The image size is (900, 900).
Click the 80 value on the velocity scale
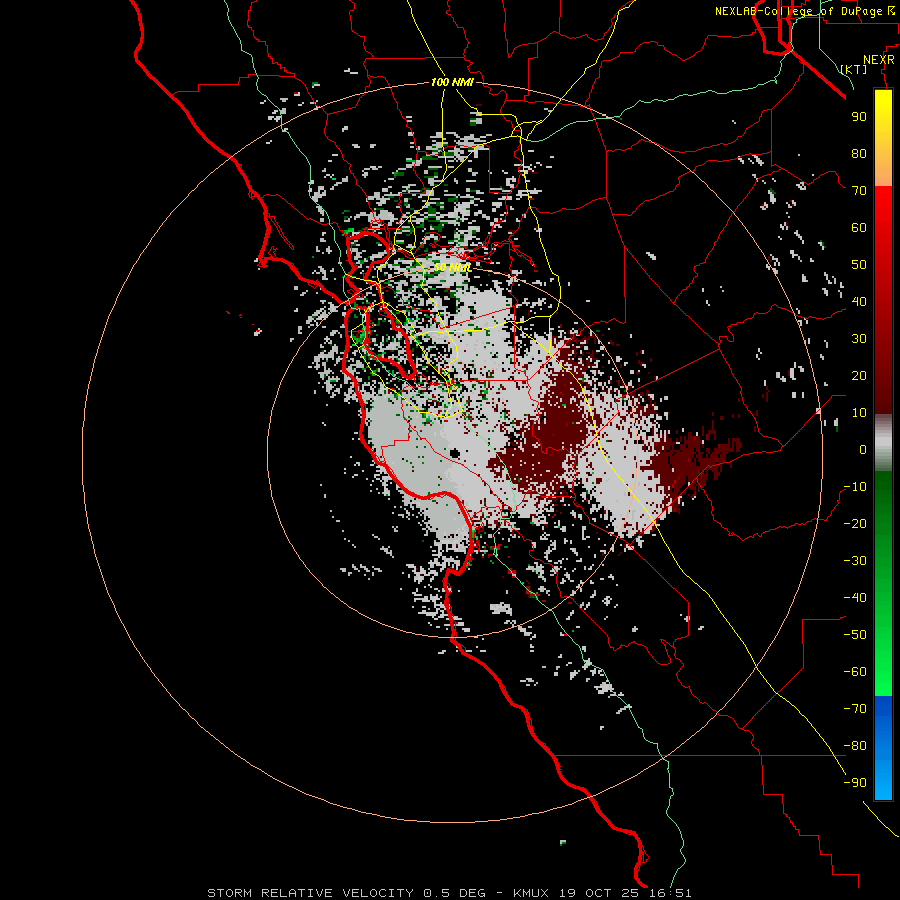859,154
